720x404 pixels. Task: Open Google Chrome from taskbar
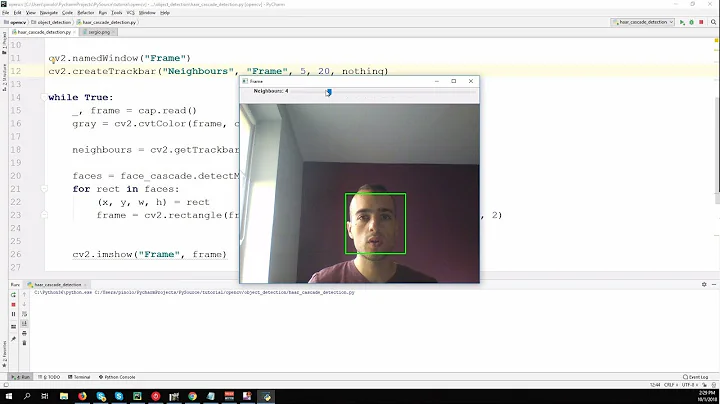(192, 396)
